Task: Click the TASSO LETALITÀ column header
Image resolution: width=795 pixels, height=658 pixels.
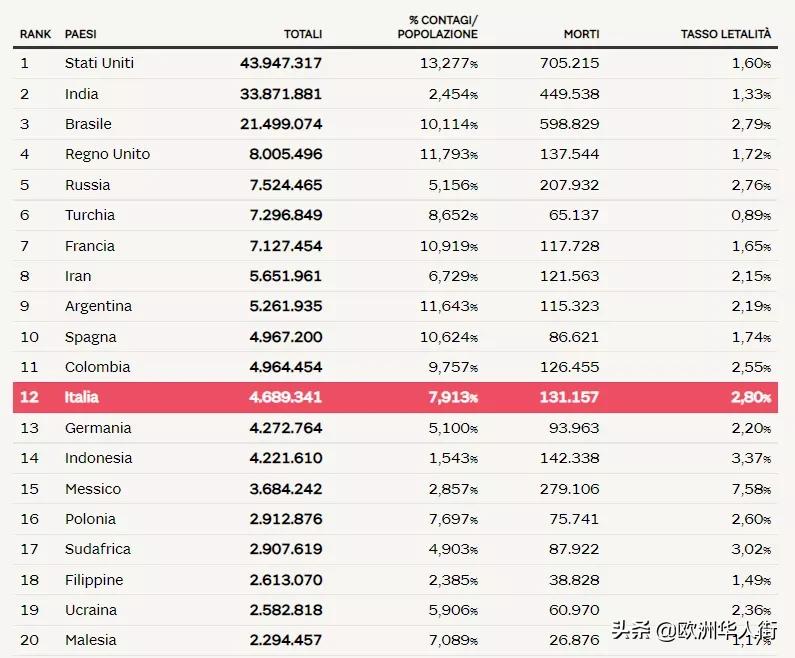Action: pyautogui.click(x=726, y=34)
